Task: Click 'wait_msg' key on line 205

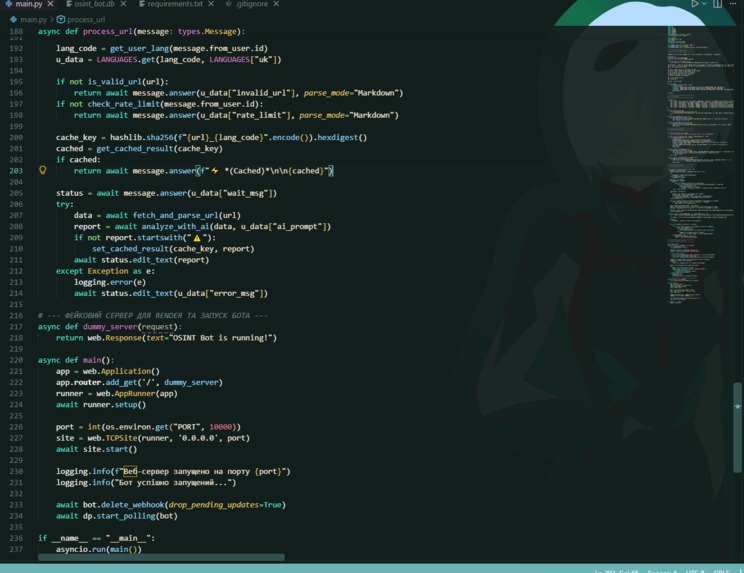Action: click(245, 193)
